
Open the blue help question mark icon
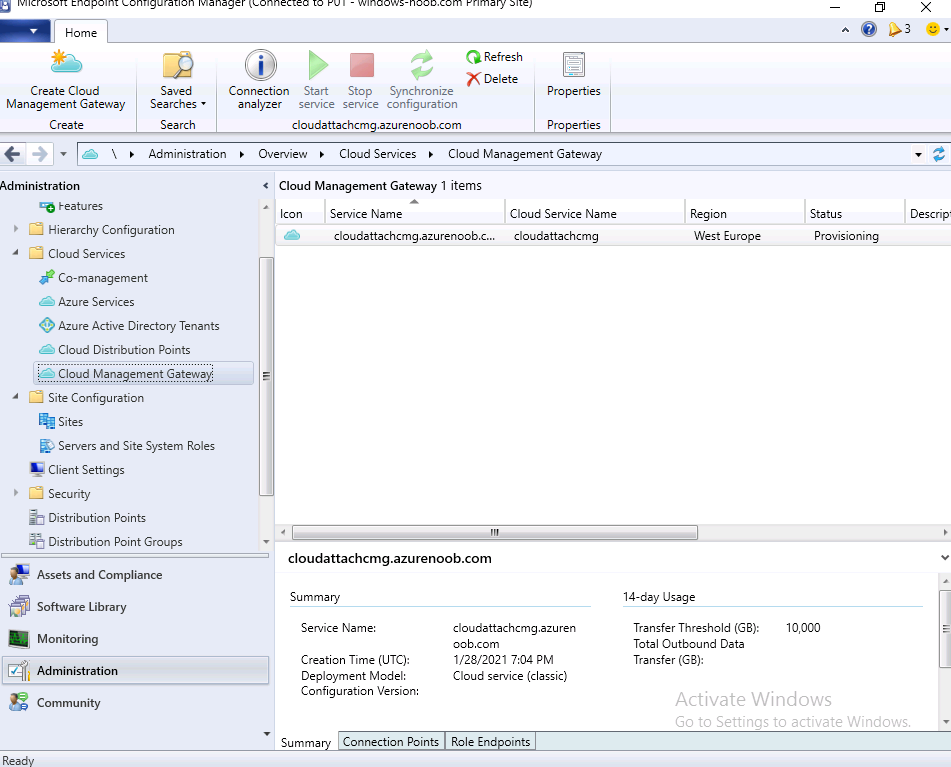tap(869, 29)
